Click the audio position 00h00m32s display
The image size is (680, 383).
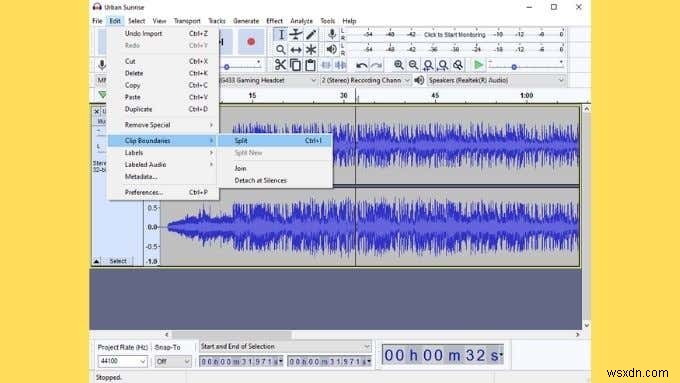tap(442, 355)
